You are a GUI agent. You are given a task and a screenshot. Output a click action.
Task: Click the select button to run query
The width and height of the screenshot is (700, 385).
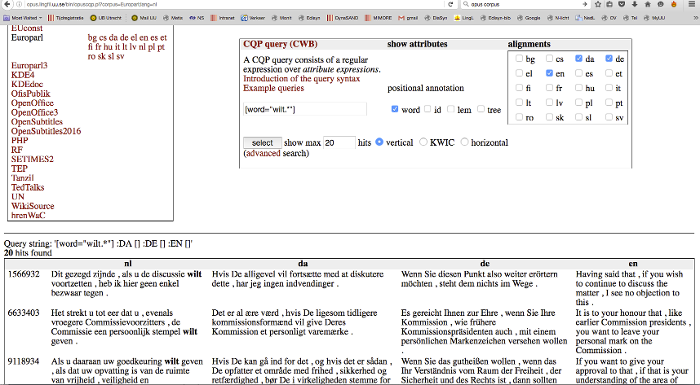tap(262, 143)
